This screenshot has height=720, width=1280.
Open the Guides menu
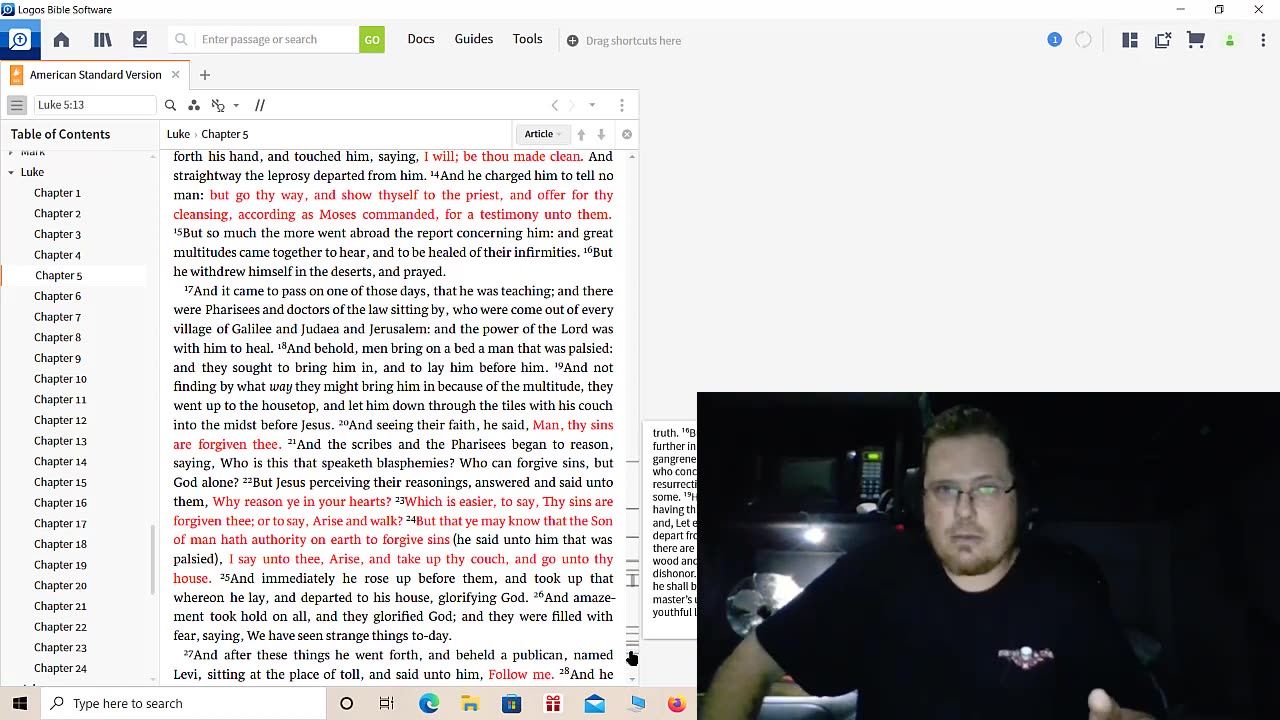point(474,39)
